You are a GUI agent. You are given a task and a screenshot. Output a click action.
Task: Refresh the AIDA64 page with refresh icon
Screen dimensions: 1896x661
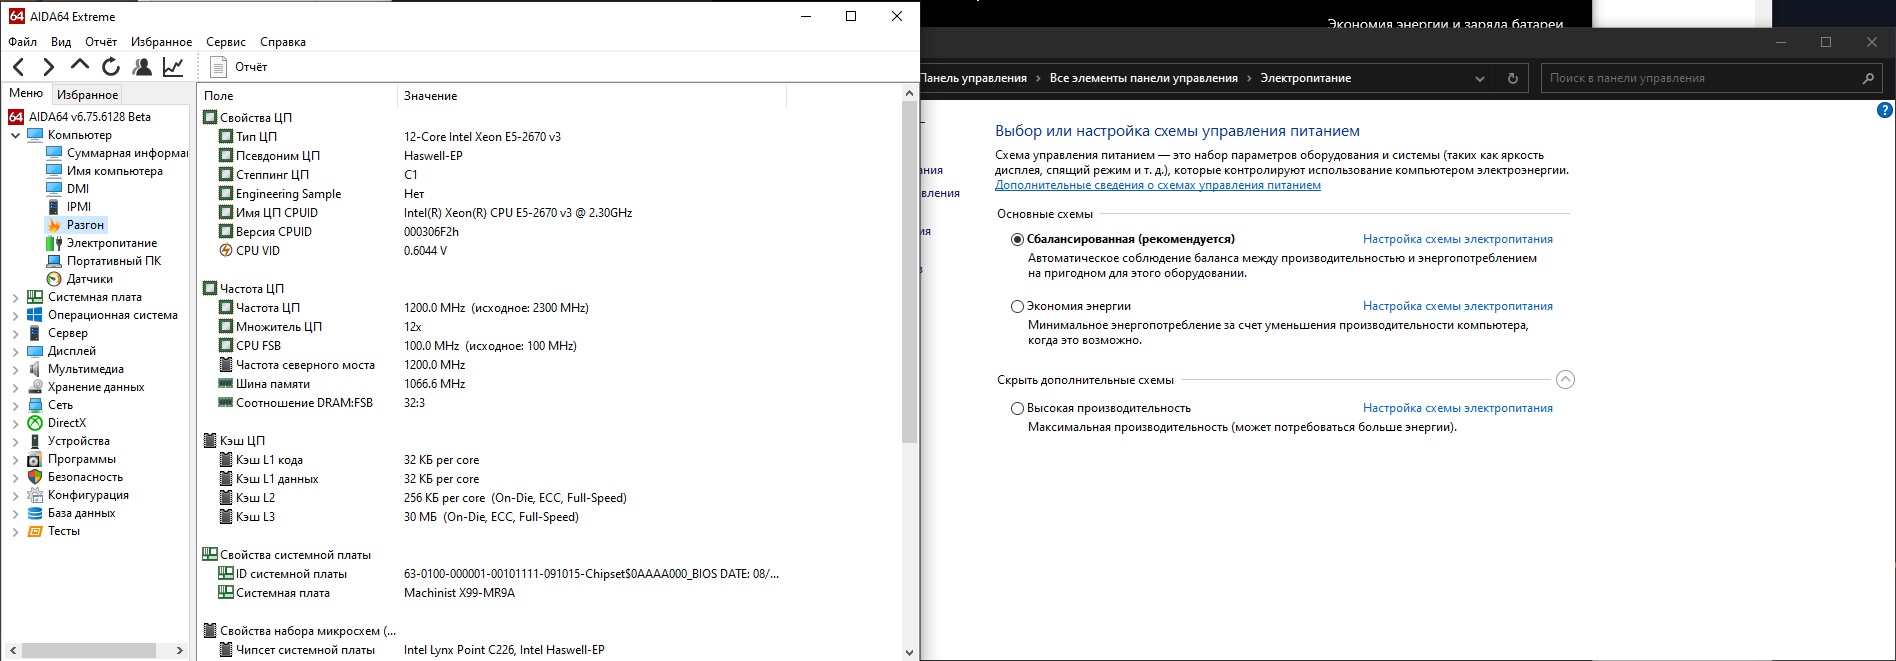click(x=111, y=67)
